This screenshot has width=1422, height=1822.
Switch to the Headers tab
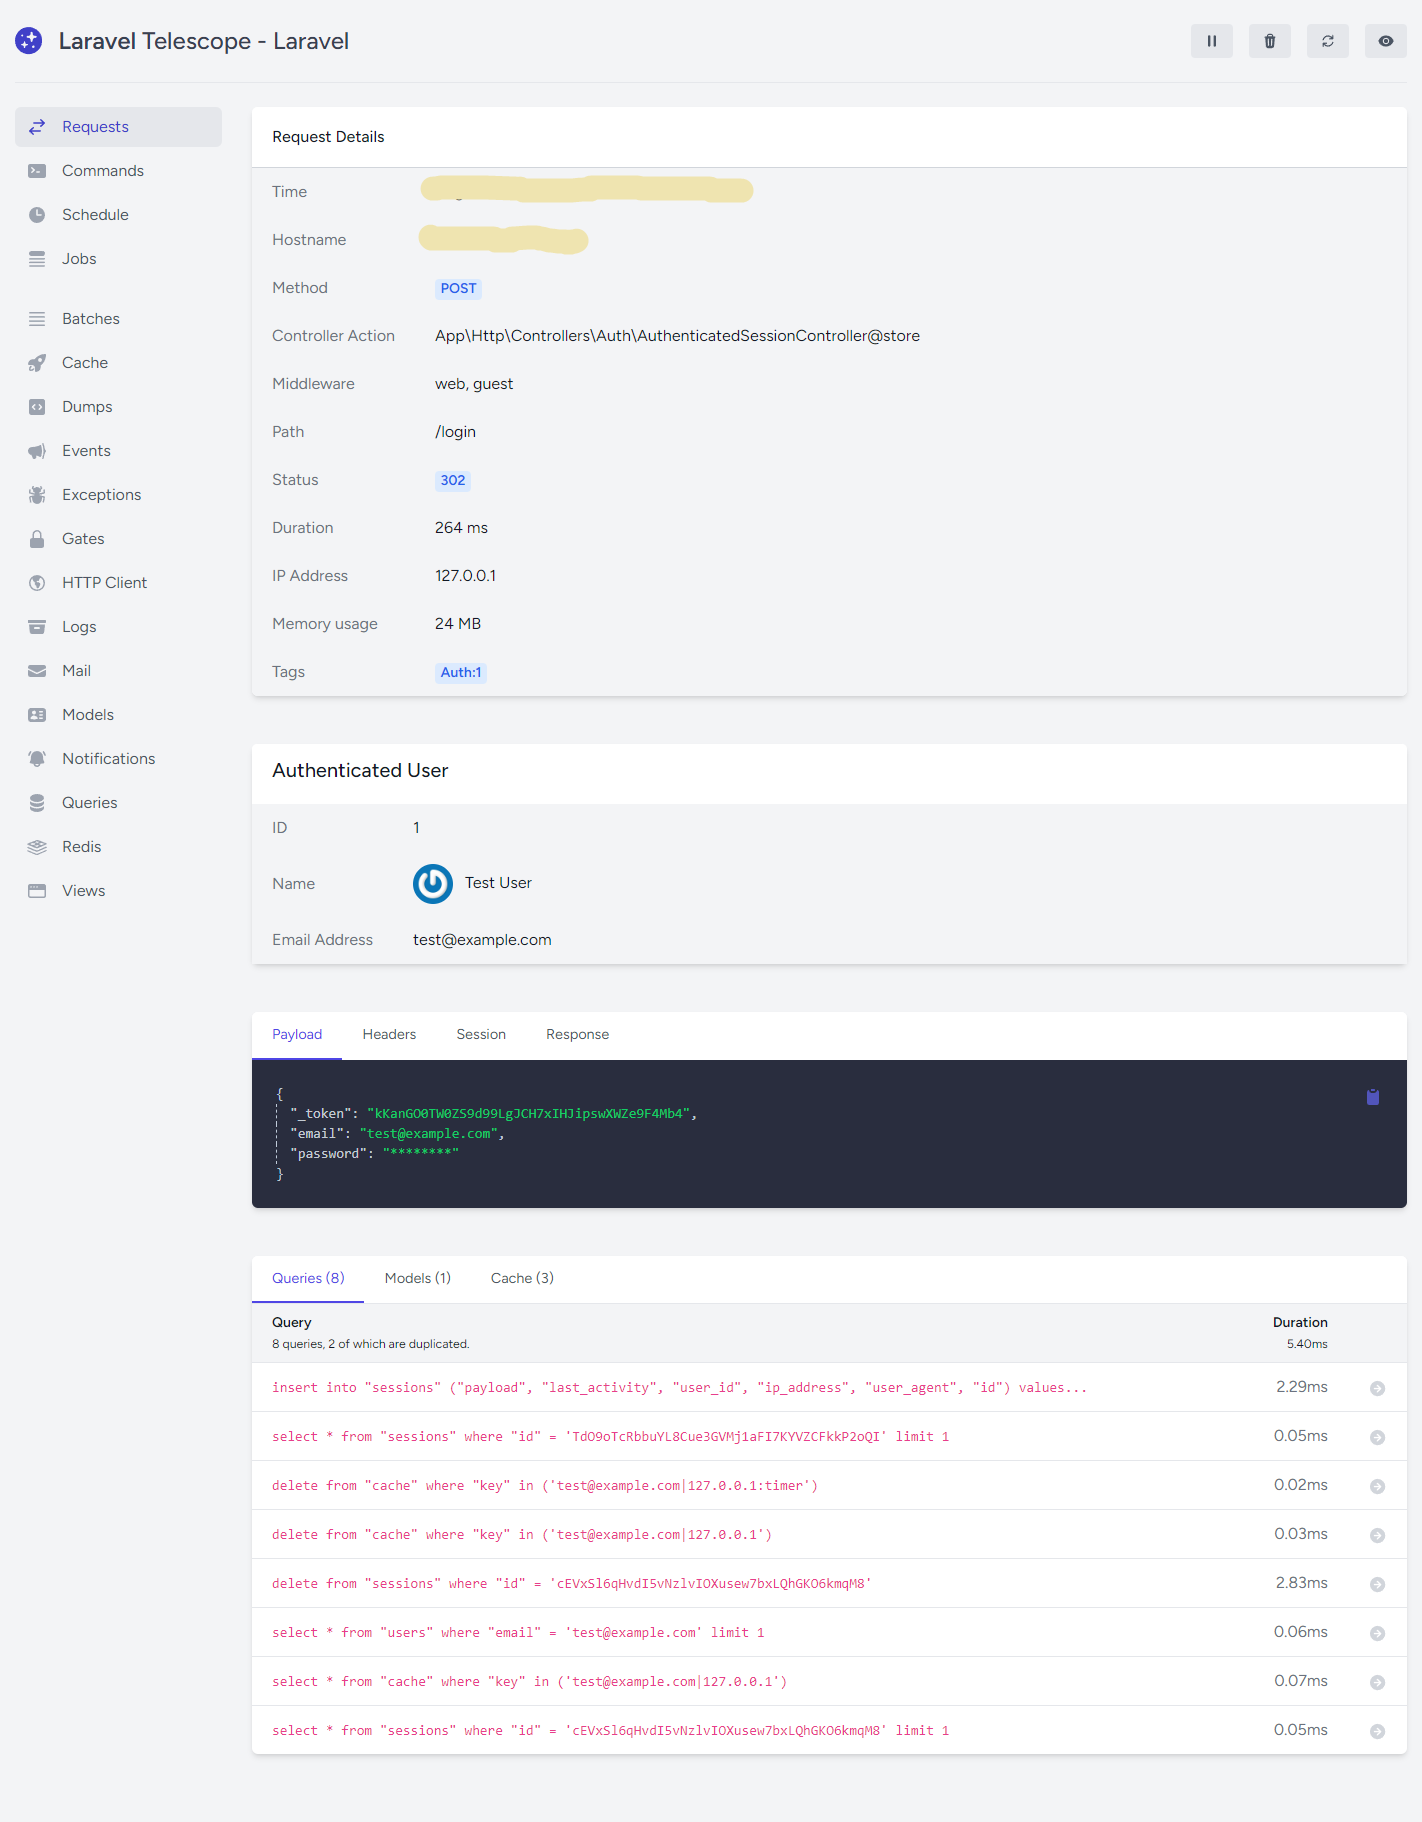389,1035
